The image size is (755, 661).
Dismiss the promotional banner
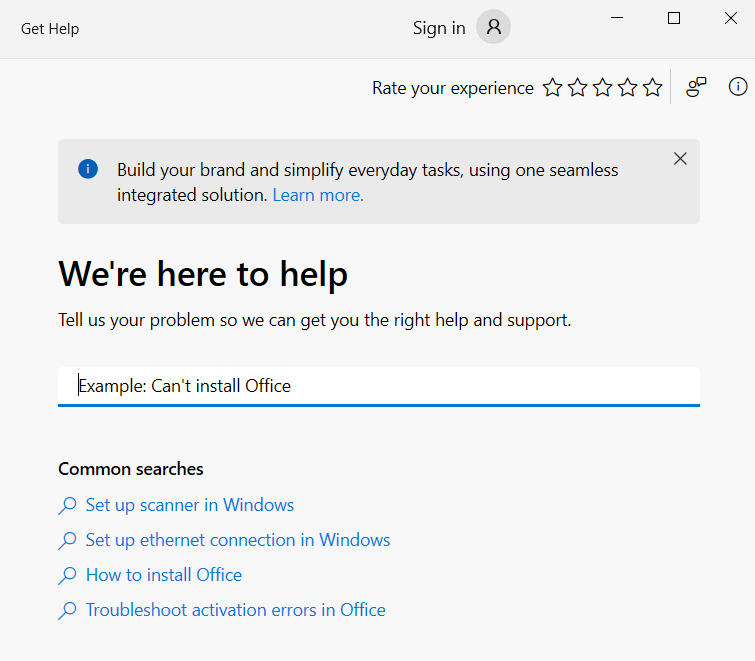[680, 158]
